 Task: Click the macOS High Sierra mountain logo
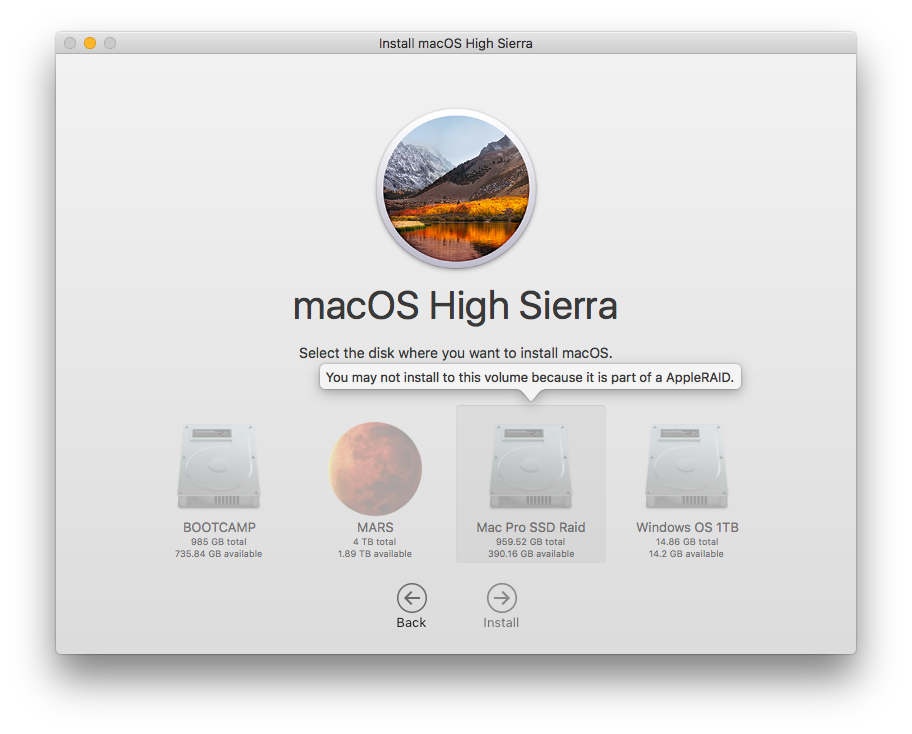(x=456, y=188)
